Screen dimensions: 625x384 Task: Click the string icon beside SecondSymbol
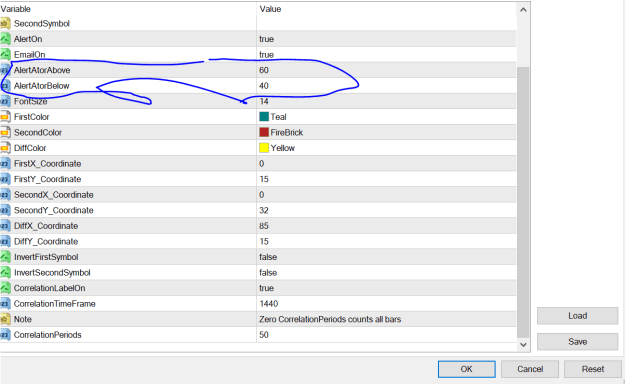tap(5, 24)
